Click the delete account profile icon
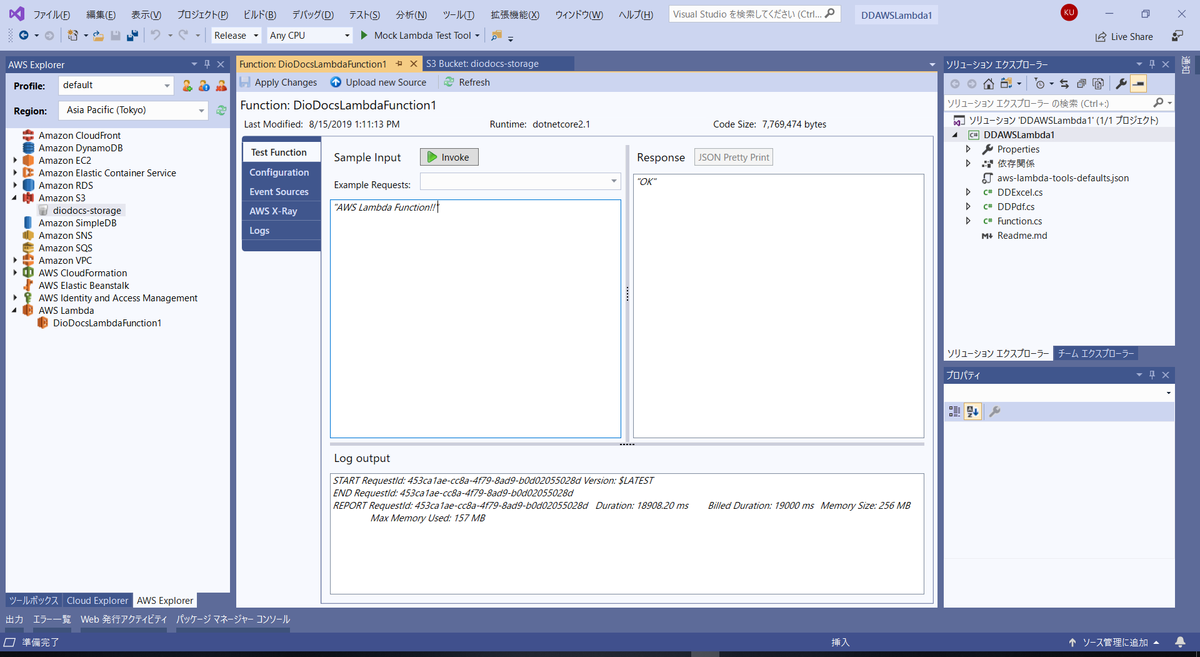The width and height of the screenshot is (1200, 657). [221, 85]
